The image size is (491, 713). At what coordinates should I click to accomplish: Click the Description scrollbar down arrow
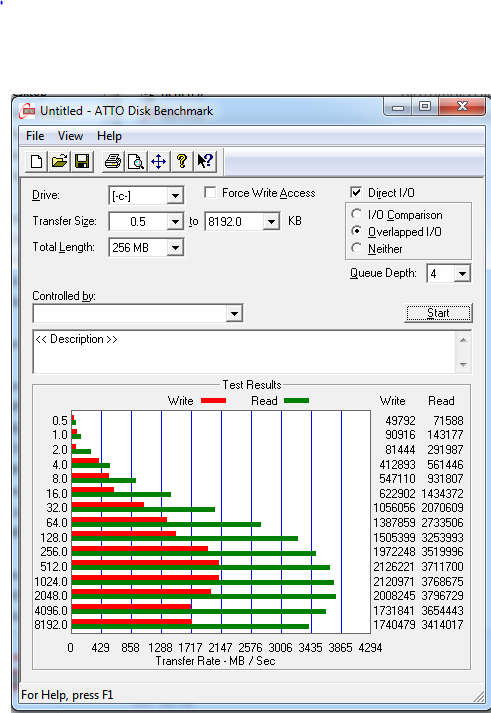tap(463, 364)
